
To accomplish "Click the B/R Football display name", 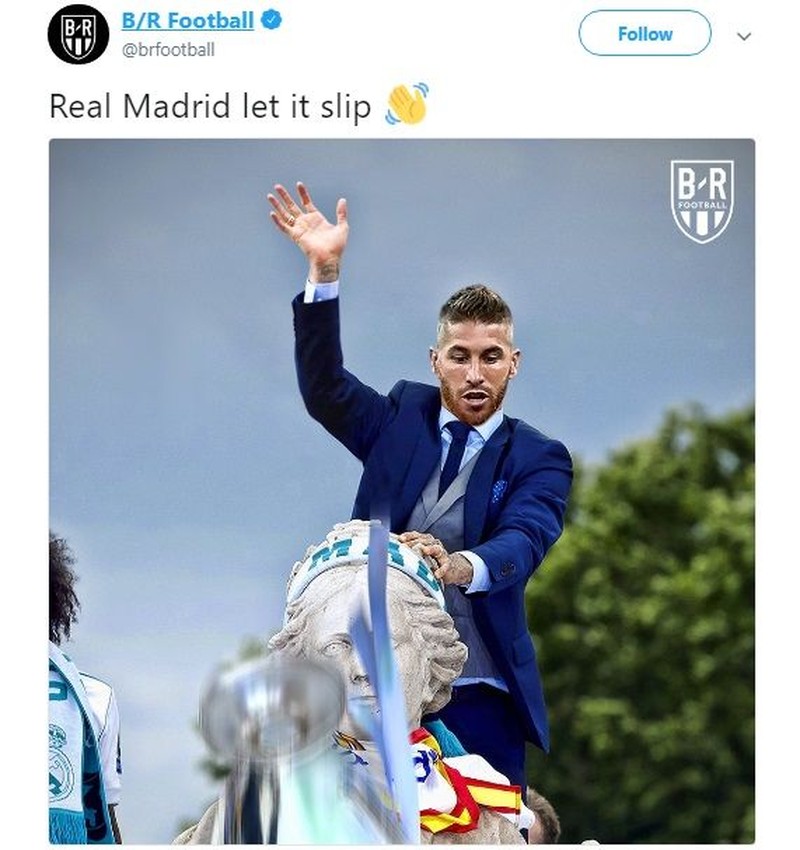I will [x=188, y=21].
